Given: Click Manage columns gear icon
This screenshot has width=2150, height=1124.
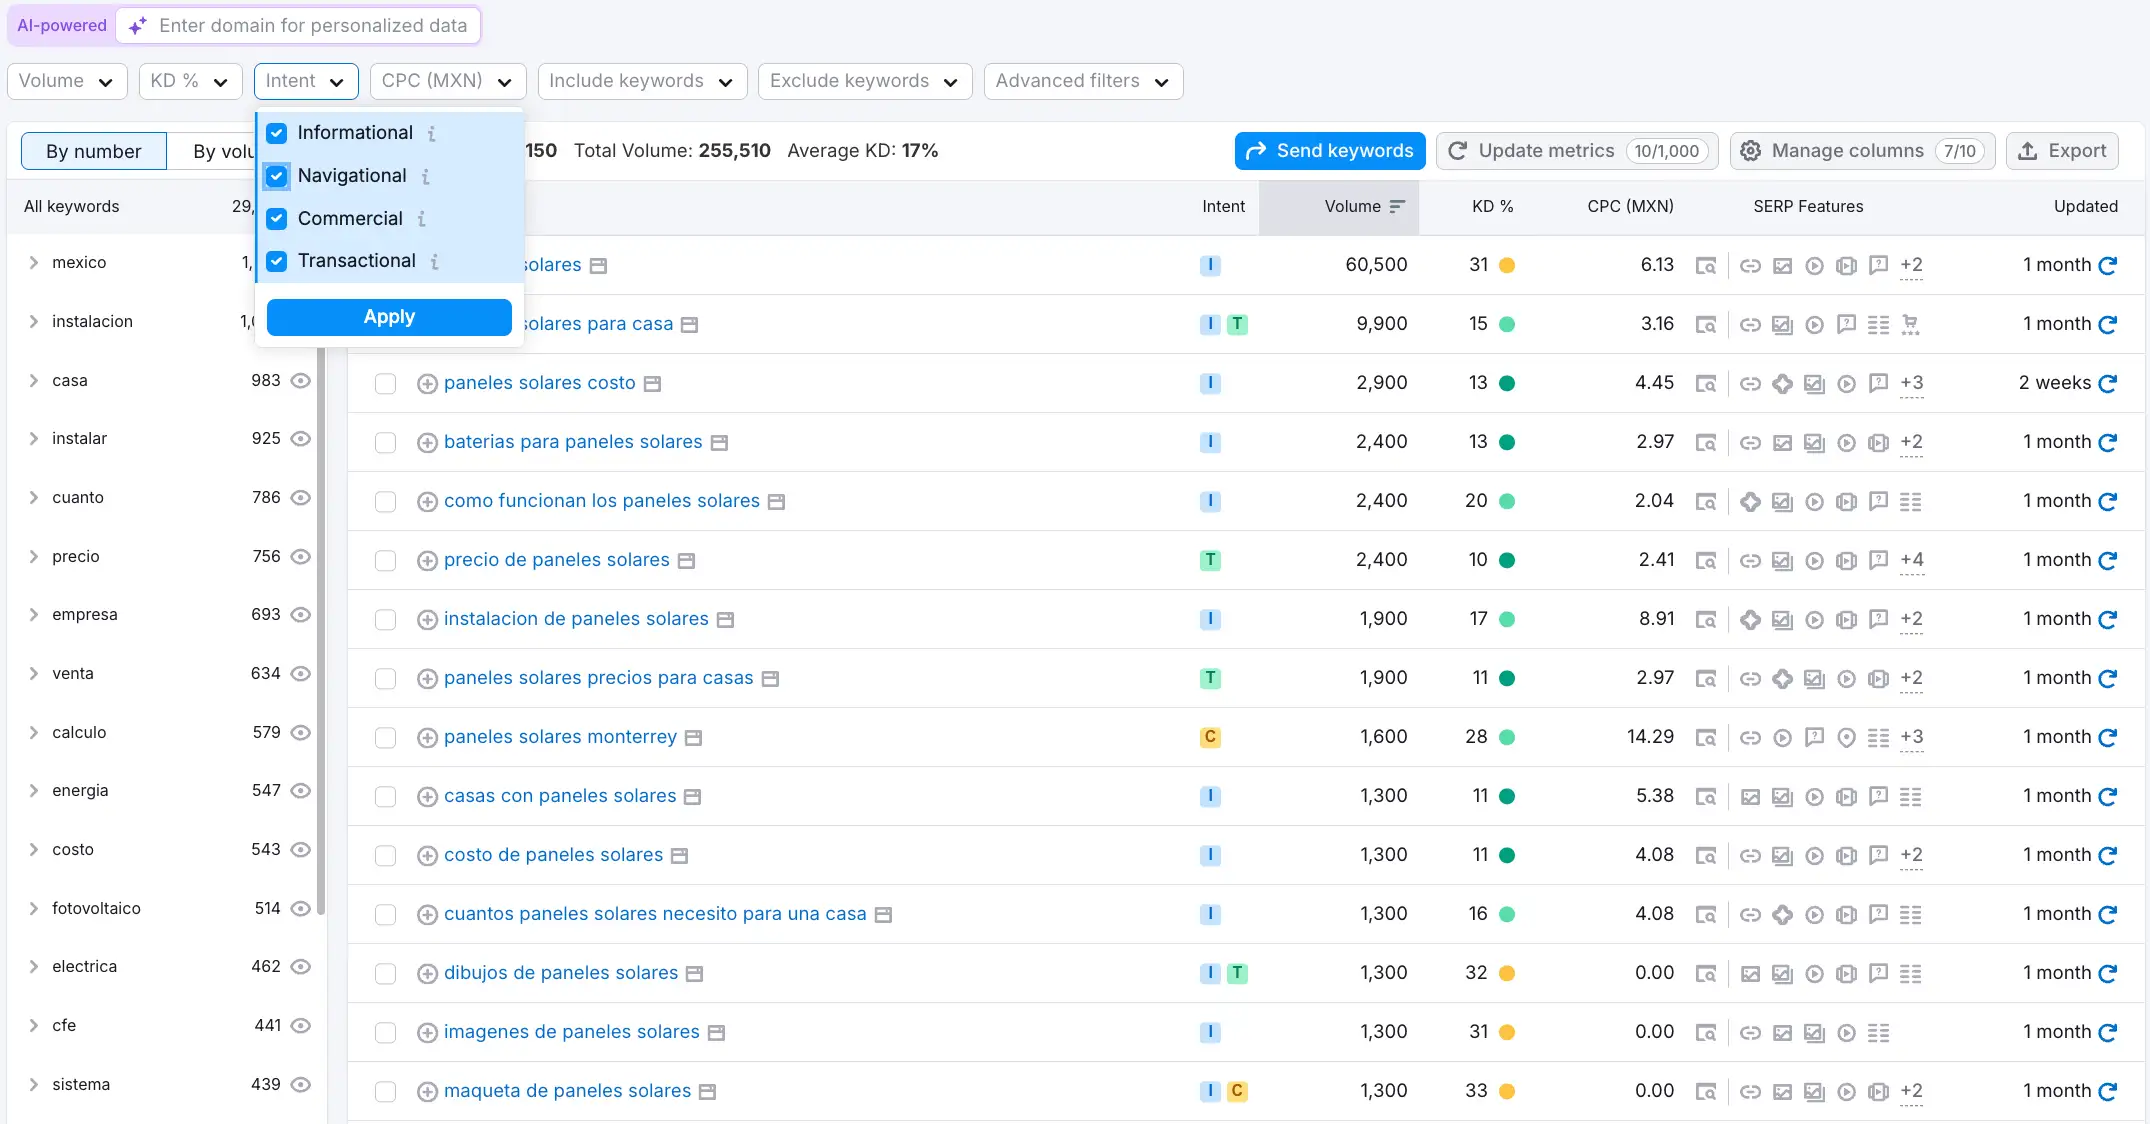Looking at the screenshot, I should click(x=1750, y=151).
